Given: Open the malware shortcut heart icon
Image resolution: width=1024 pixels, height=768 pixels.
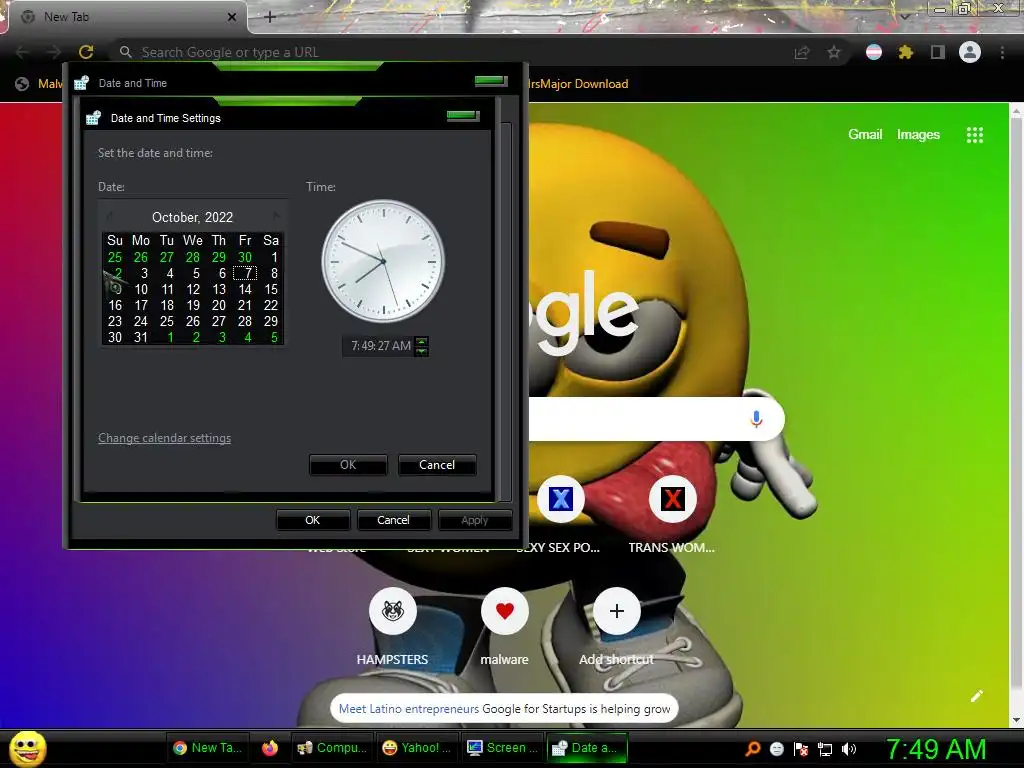Looking at the screenshot, I should point(504,611).
